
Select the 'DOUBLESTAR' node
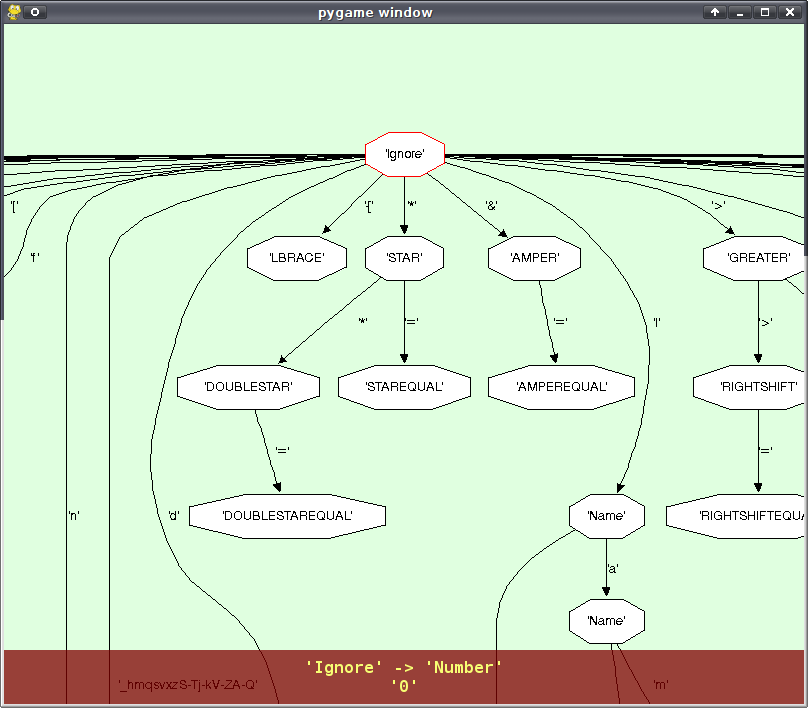(248, 387)
